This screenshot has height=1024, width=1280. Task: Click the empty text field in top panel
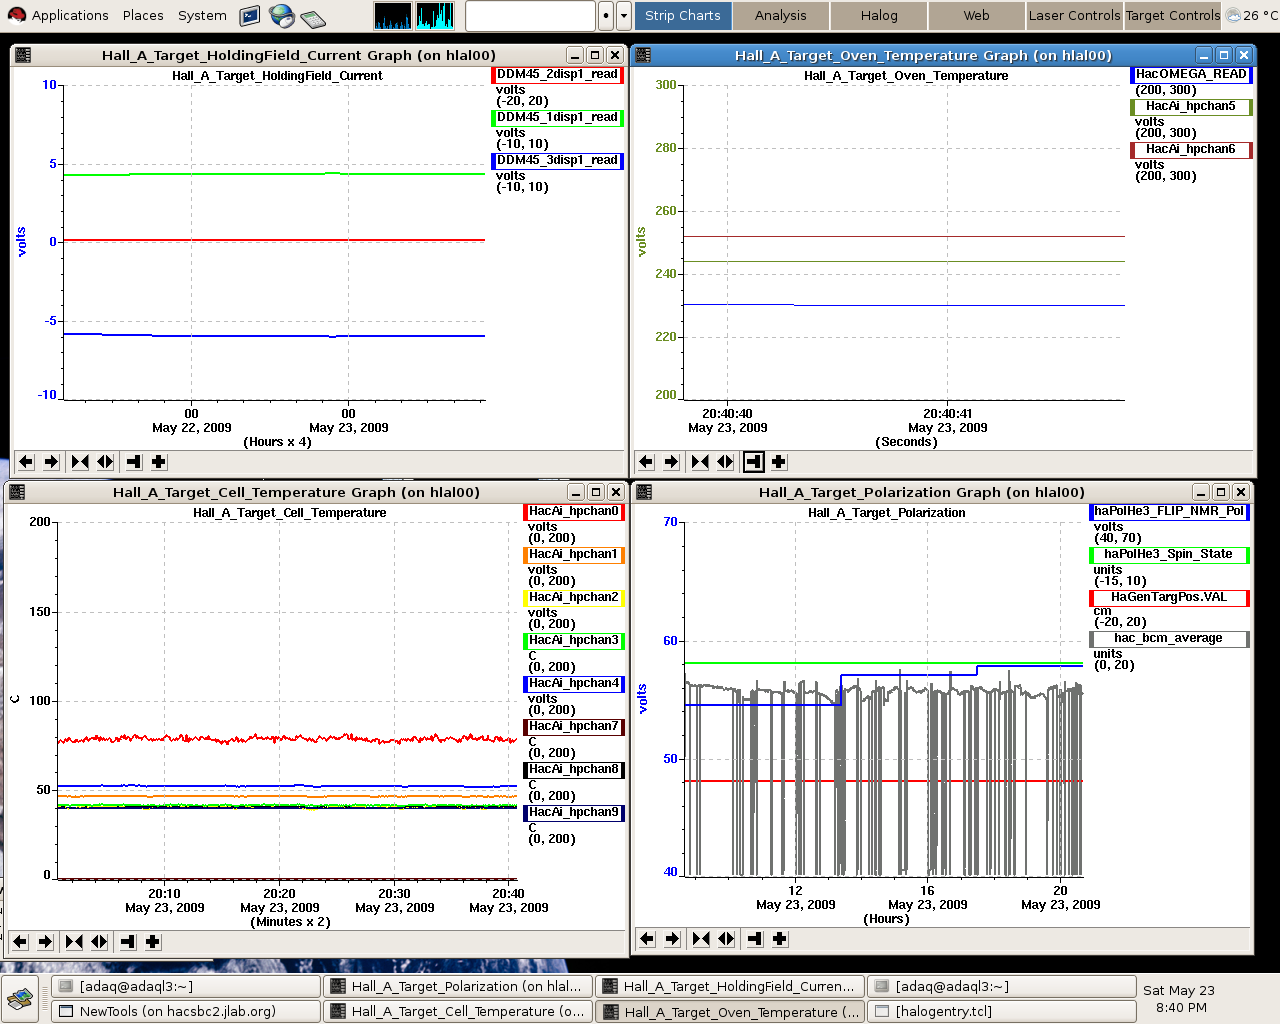point(530,16)
